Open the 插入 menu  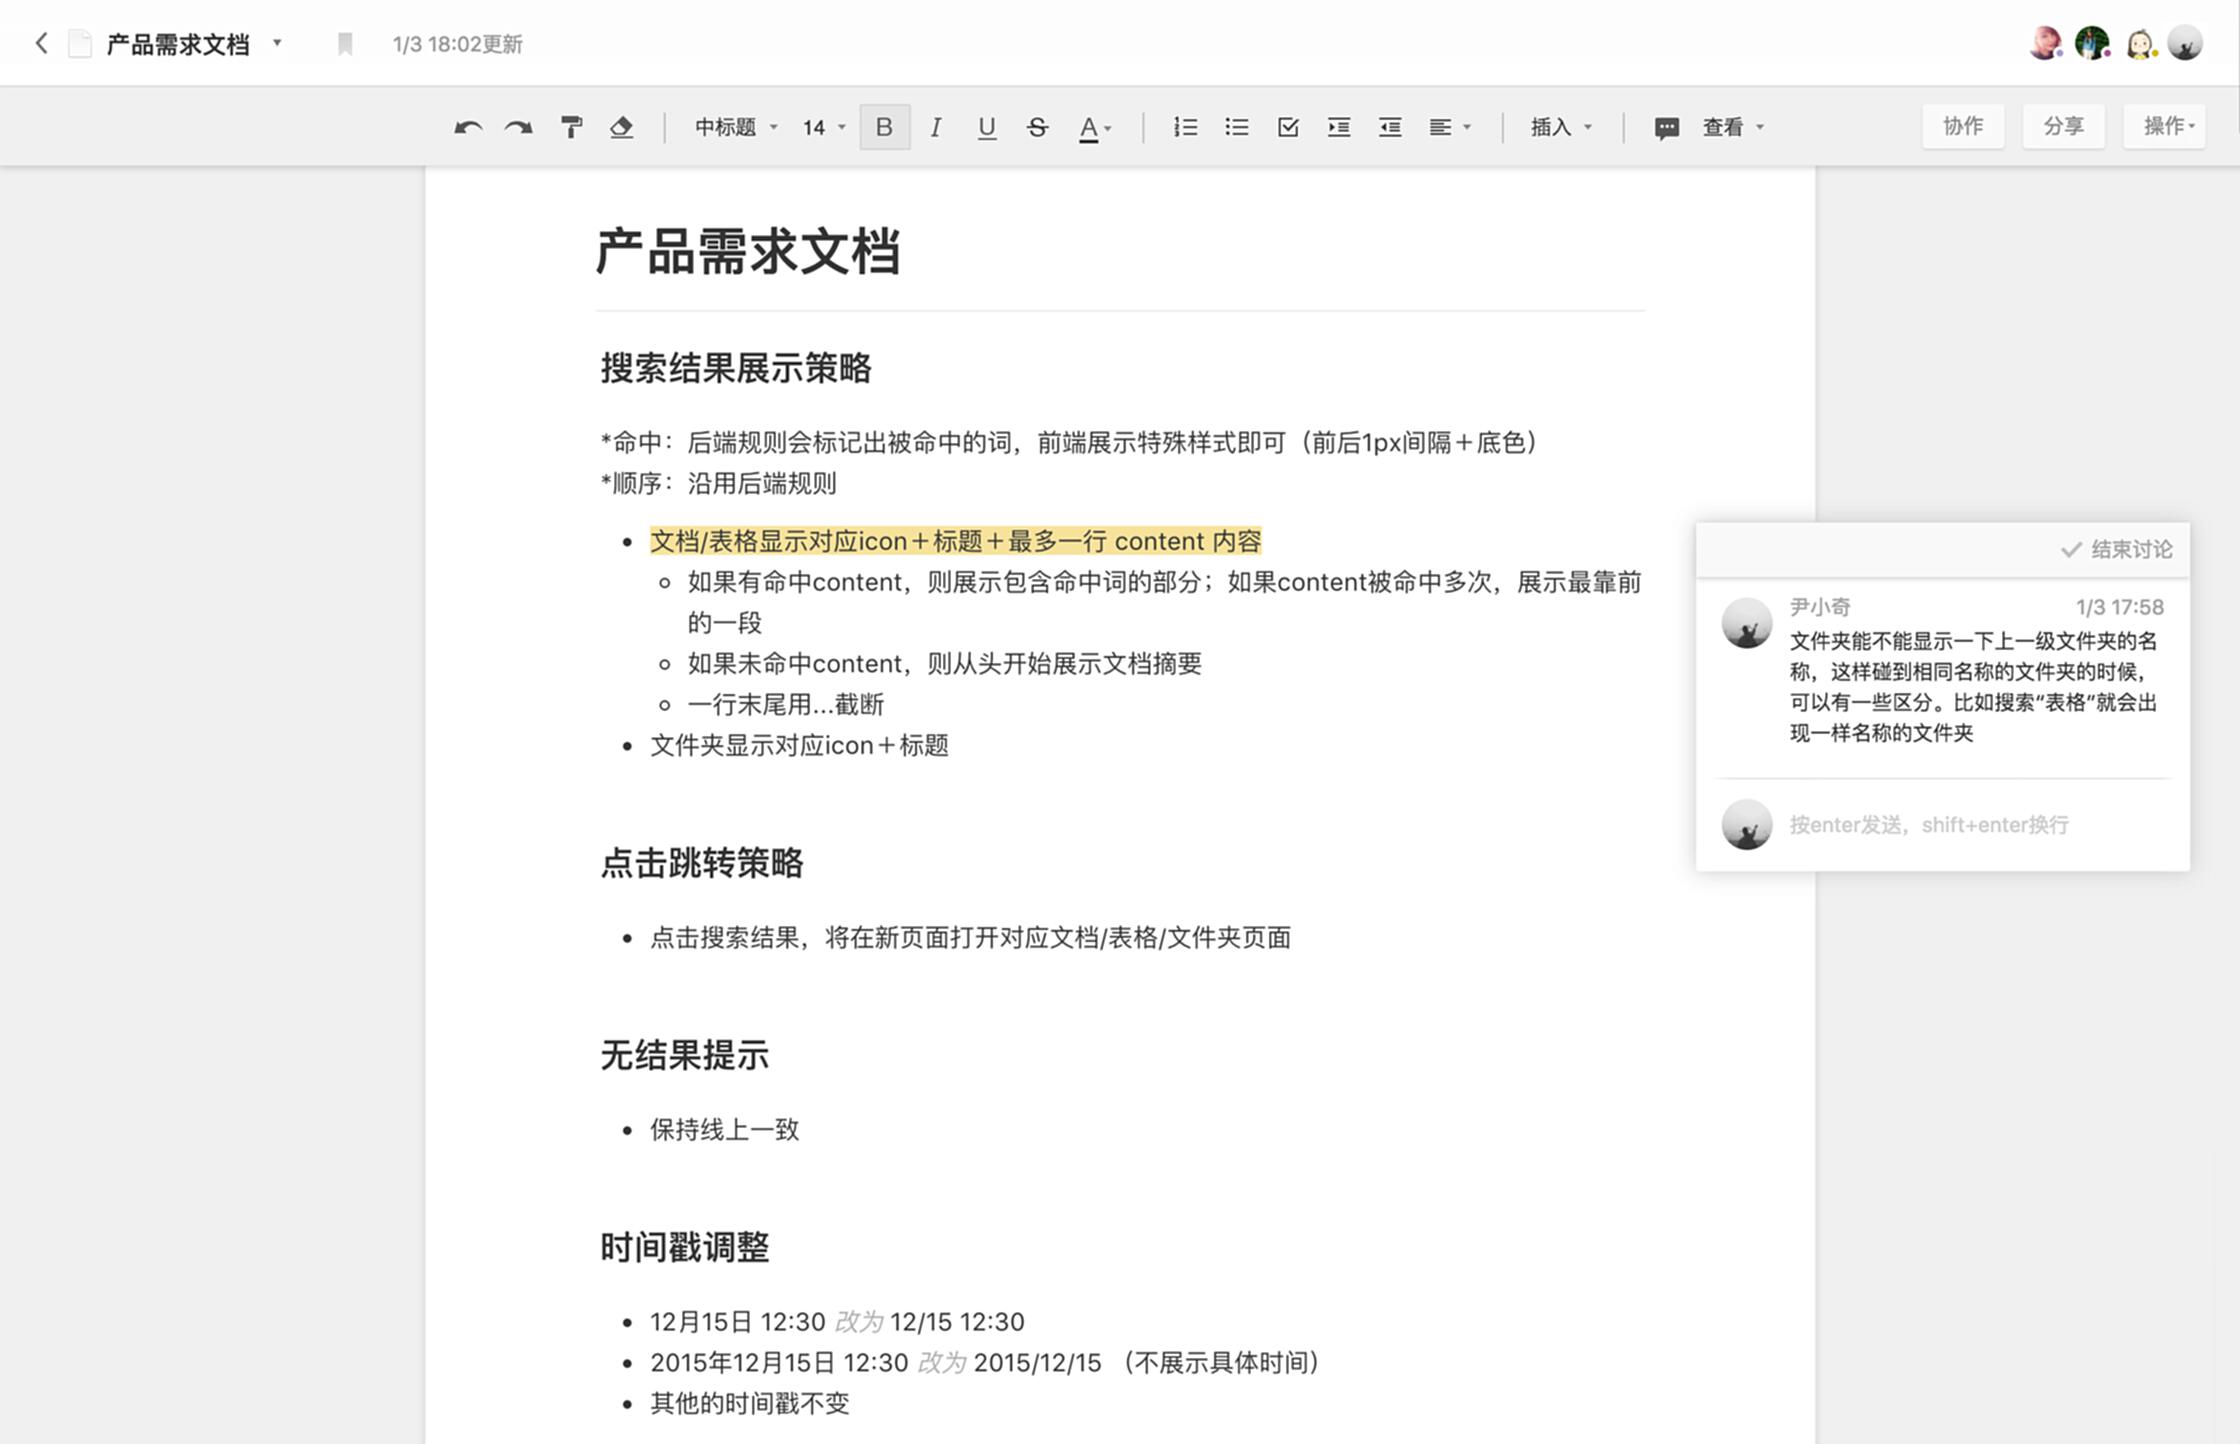pos(1560,127)
